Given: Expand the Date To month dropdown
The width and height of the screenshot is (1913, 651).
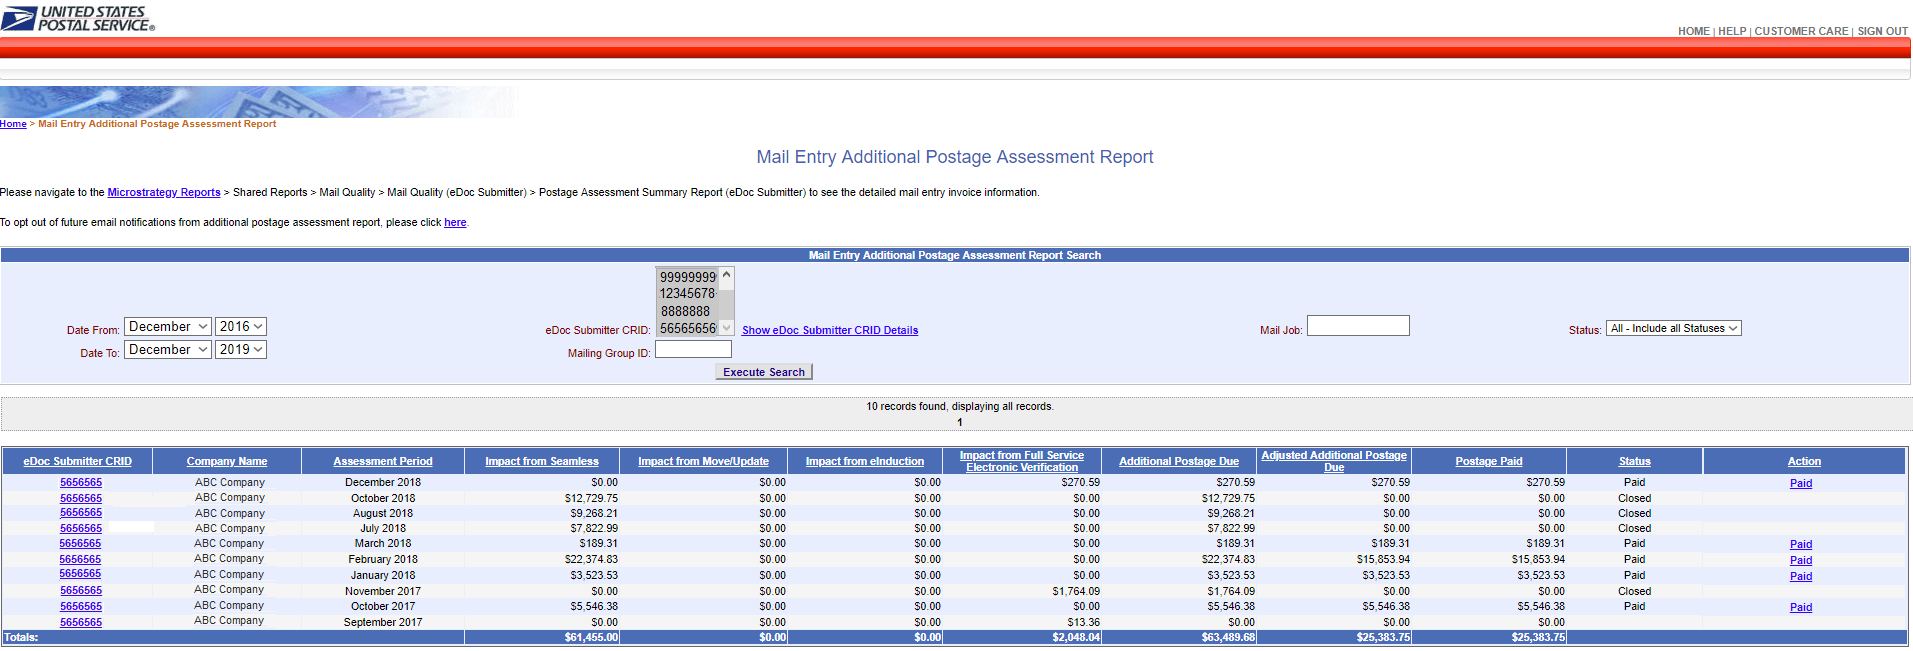Looking at the screenshot, I should coord(167,350).
